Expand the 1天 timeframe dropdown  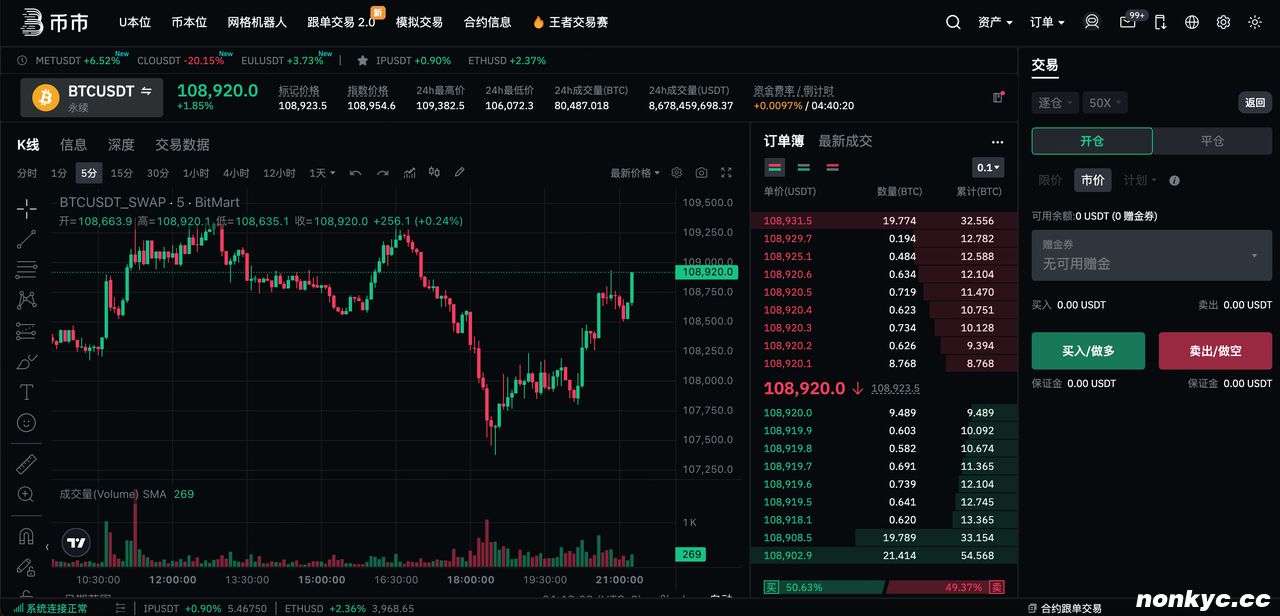click(x=322, y=173)
